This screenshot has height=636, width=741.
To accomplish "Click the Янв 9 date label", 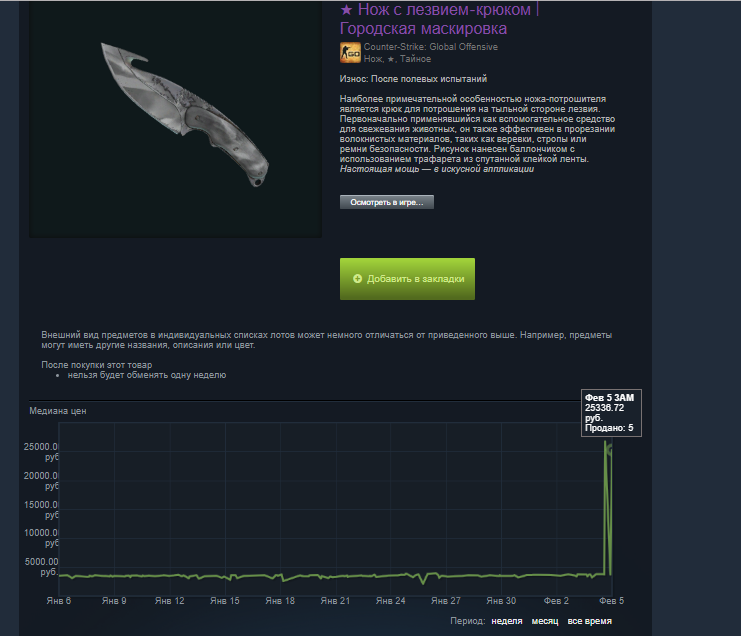I will coord(114,601).
